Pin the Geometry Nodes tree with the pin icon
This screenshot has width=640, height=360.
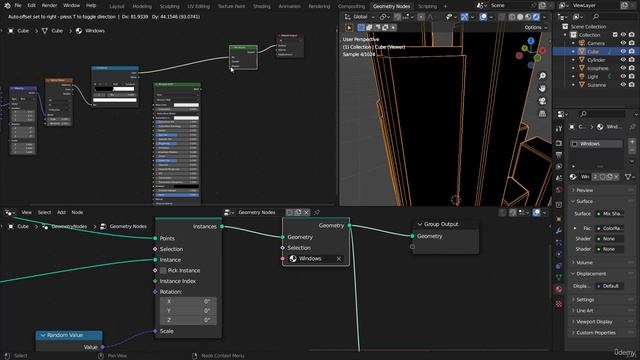pos(317,212)
